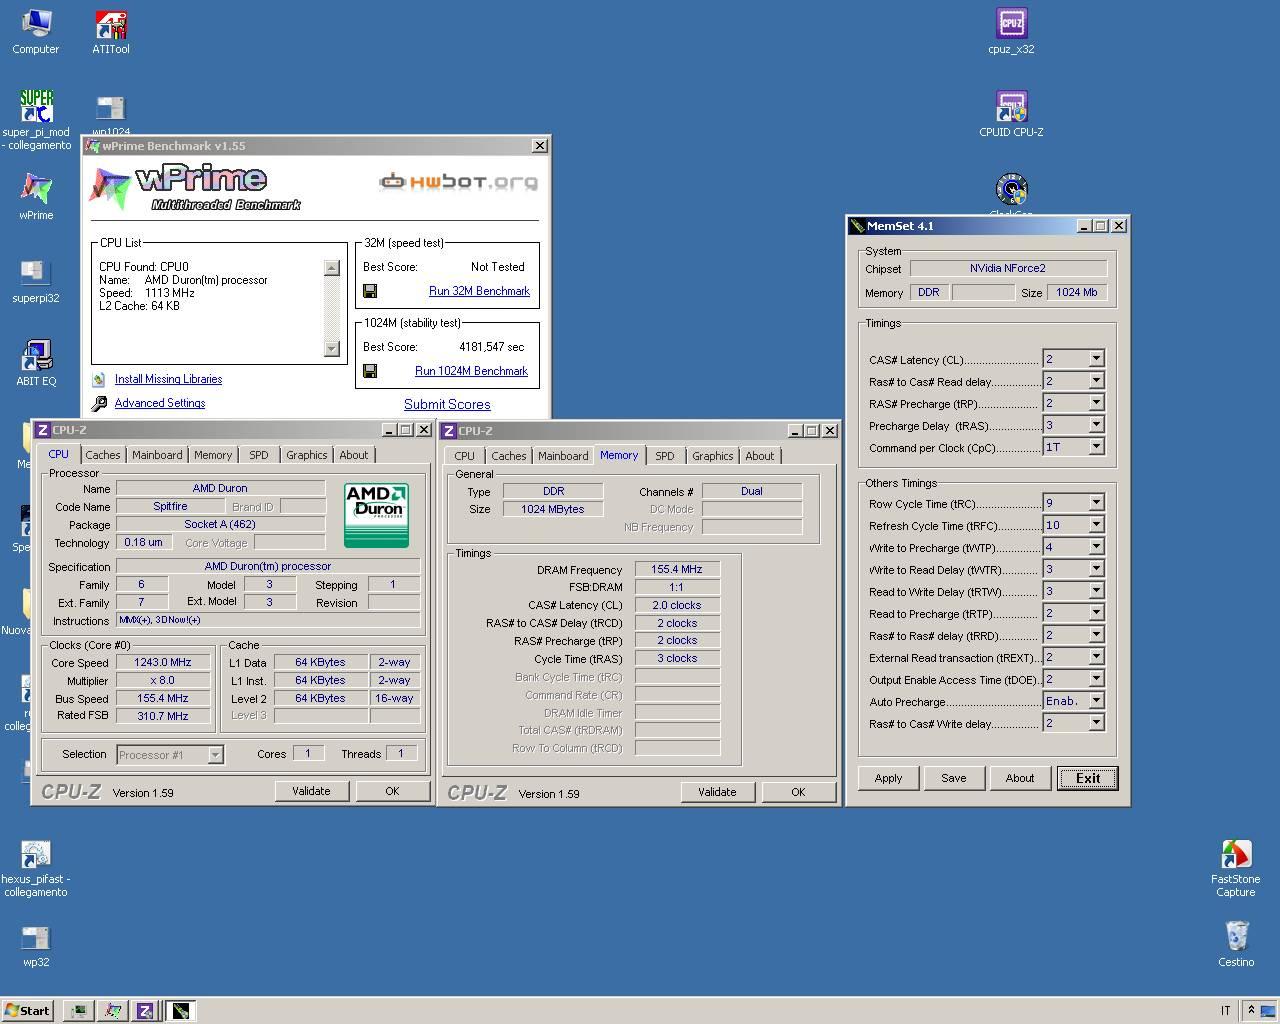Image resolution: width=1280 pixels, height=1024 pixels.
Task: Click the Core Speed value 1243.0 MHz
Action: click(163, 662)
